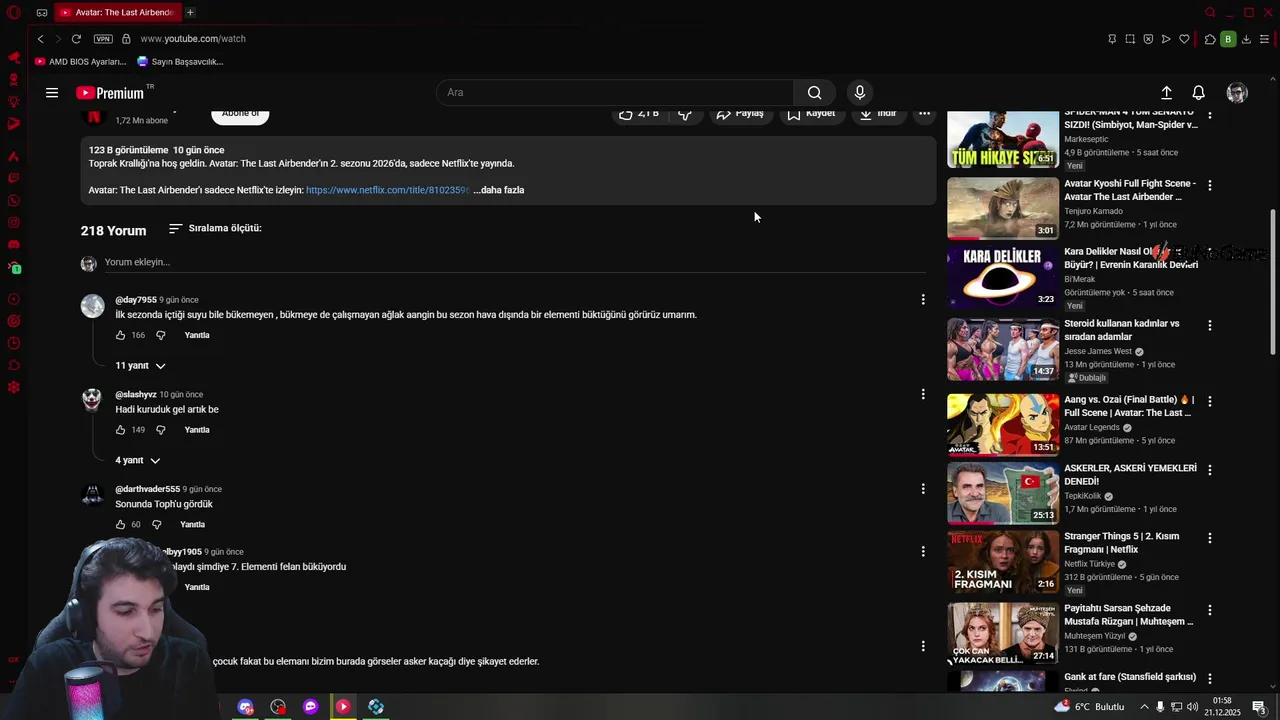Open Twitch in Opera sidebar
This screenshot has height=720, width=1280.
click(x=14, y=178)
